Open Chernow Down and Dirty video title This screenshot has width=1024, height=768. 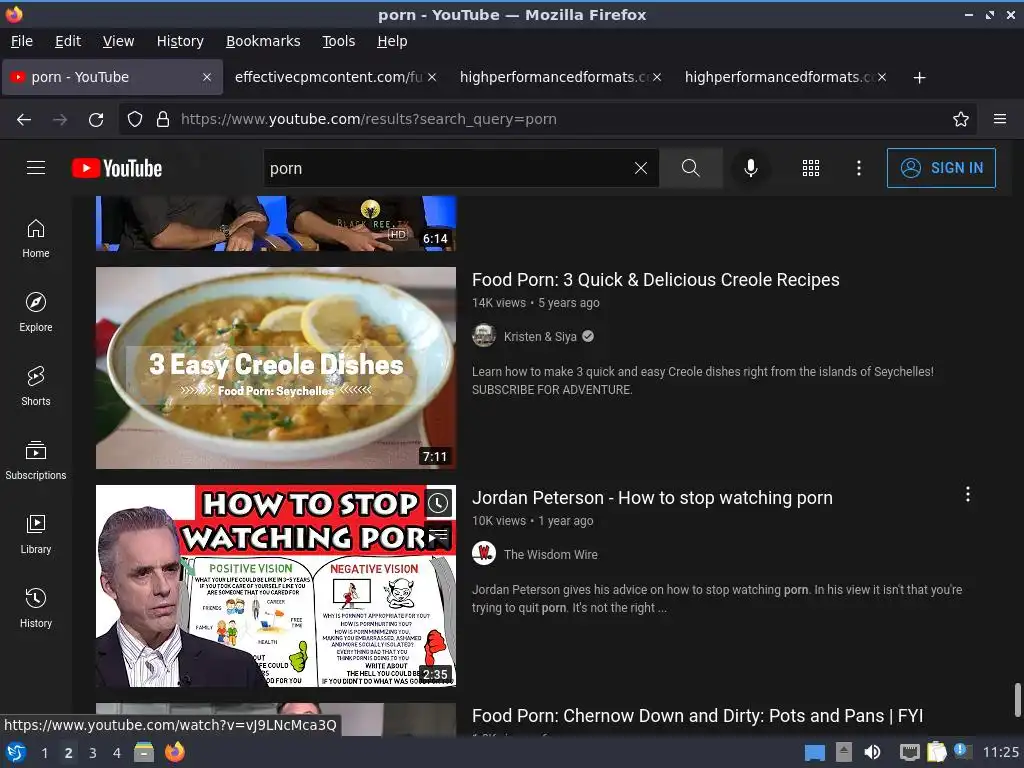point(697,716)
